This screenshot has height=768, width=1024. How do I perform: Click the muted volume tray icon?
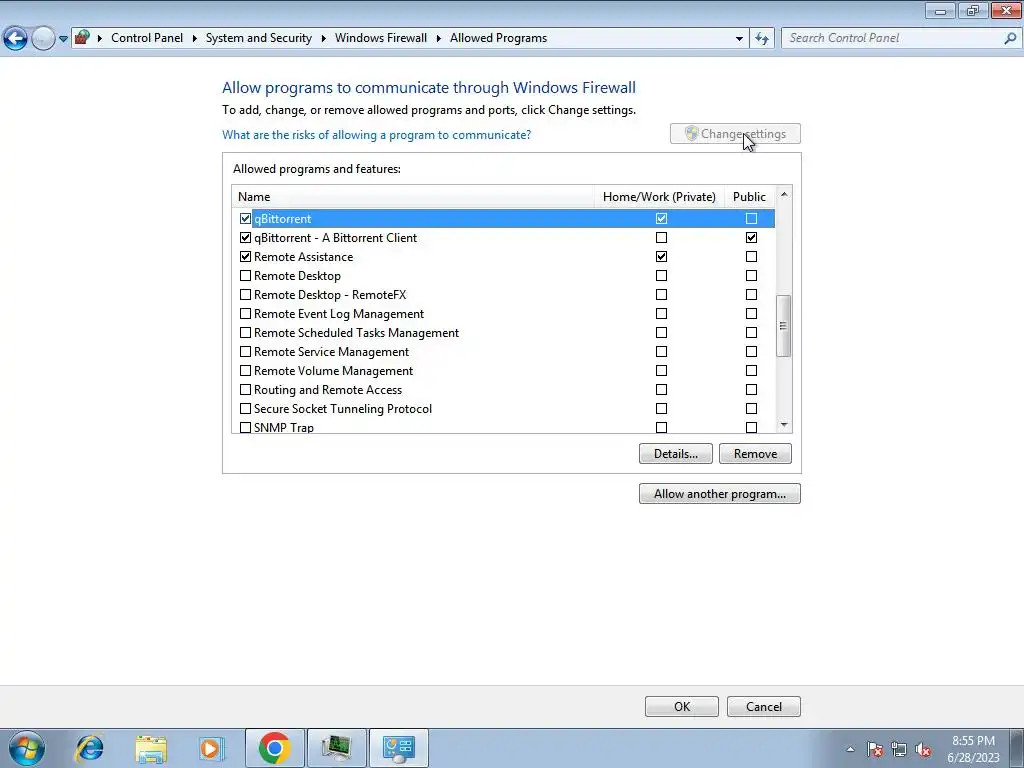(923, 749)
